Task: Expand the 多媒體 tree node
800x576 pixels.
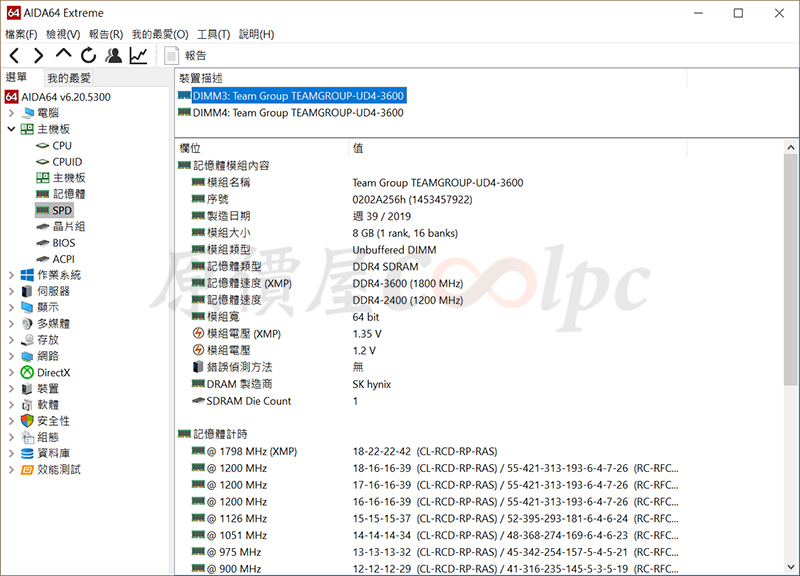Action: coord(11,323)
